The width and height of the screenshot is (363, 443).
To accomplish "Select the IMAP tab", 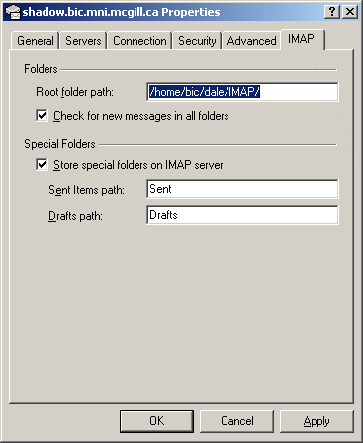I will [302, 39].
